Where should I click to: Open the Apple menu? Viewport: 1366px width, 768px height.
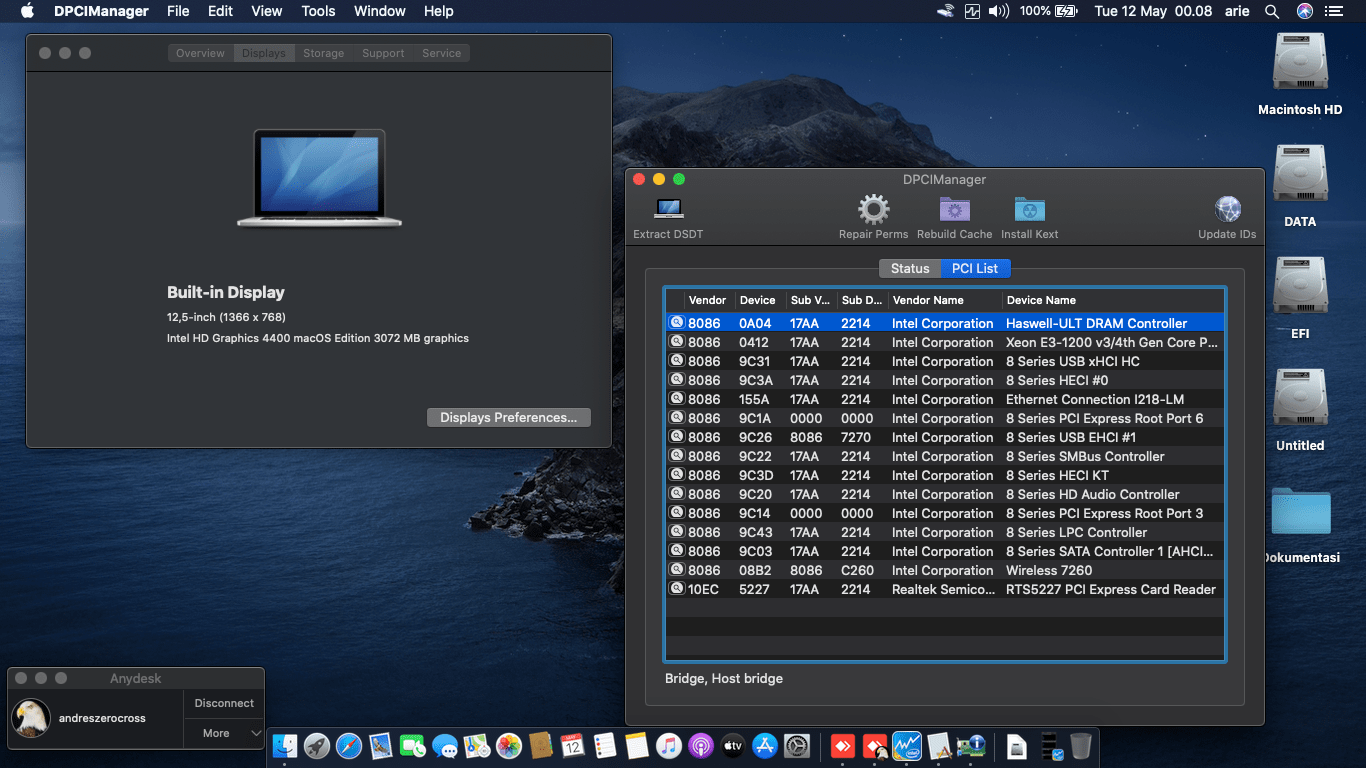coord(27,11)
